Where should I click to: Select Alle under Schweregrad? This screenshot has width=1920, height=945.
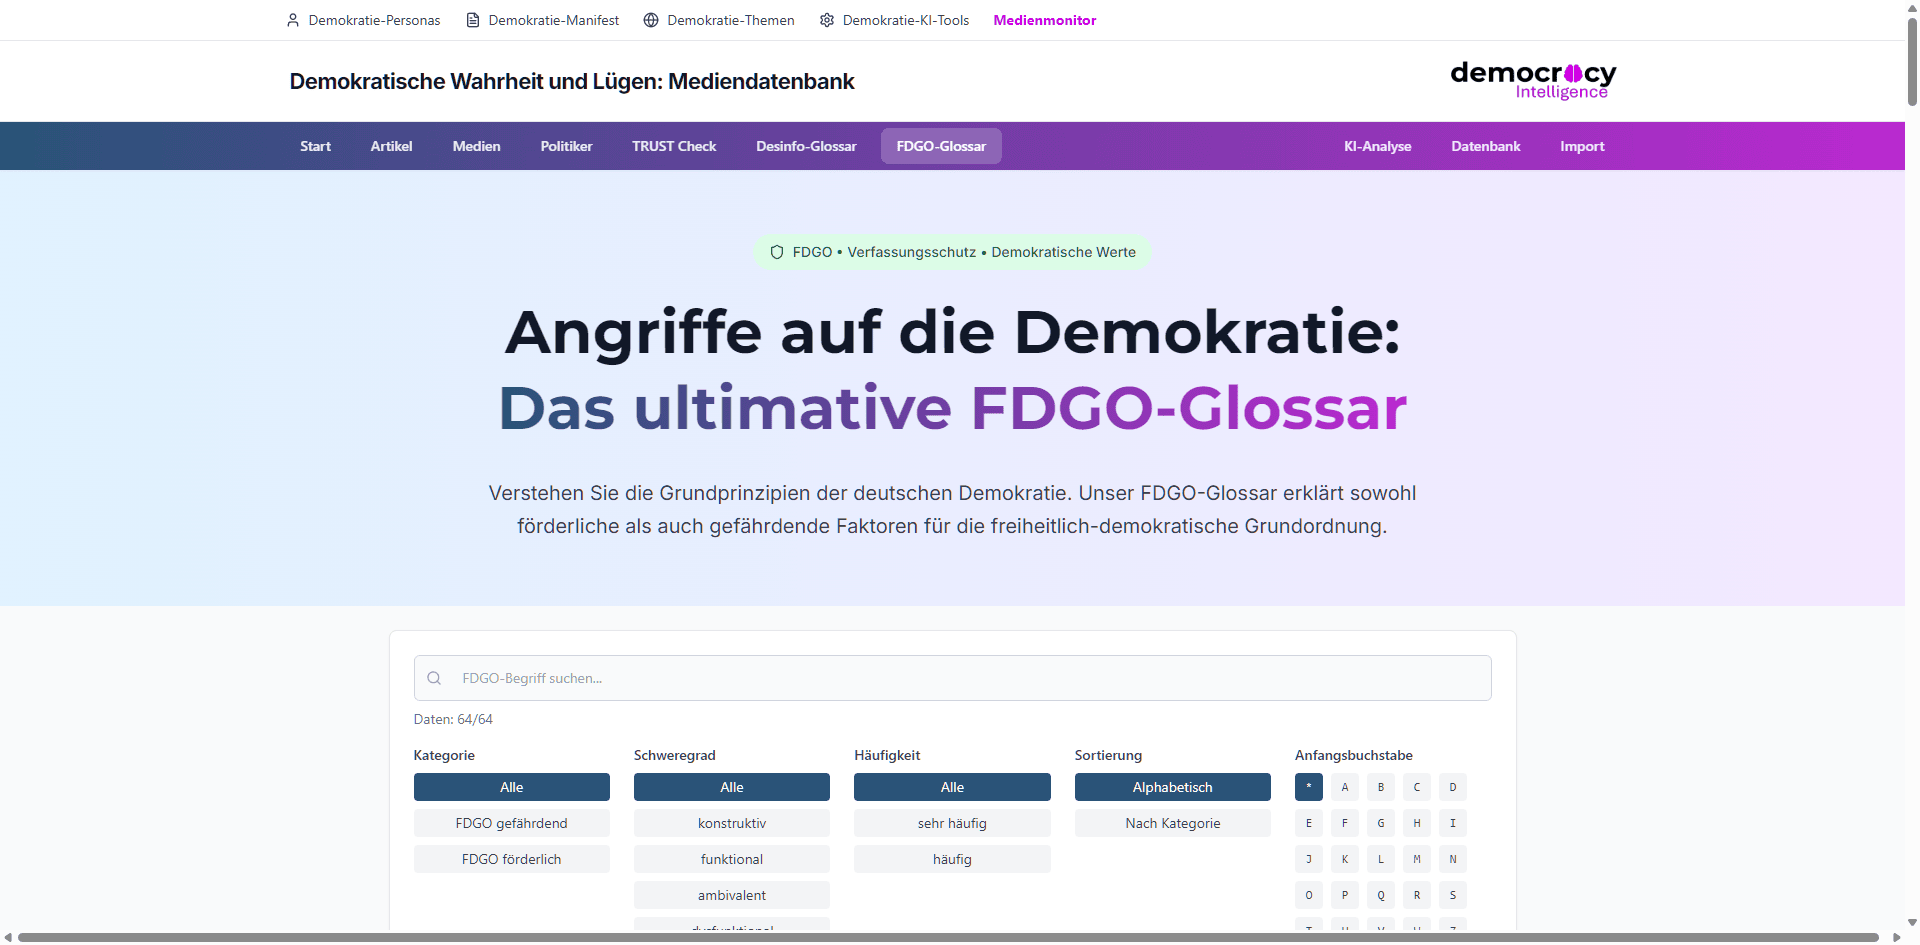[x=732, y=787]
